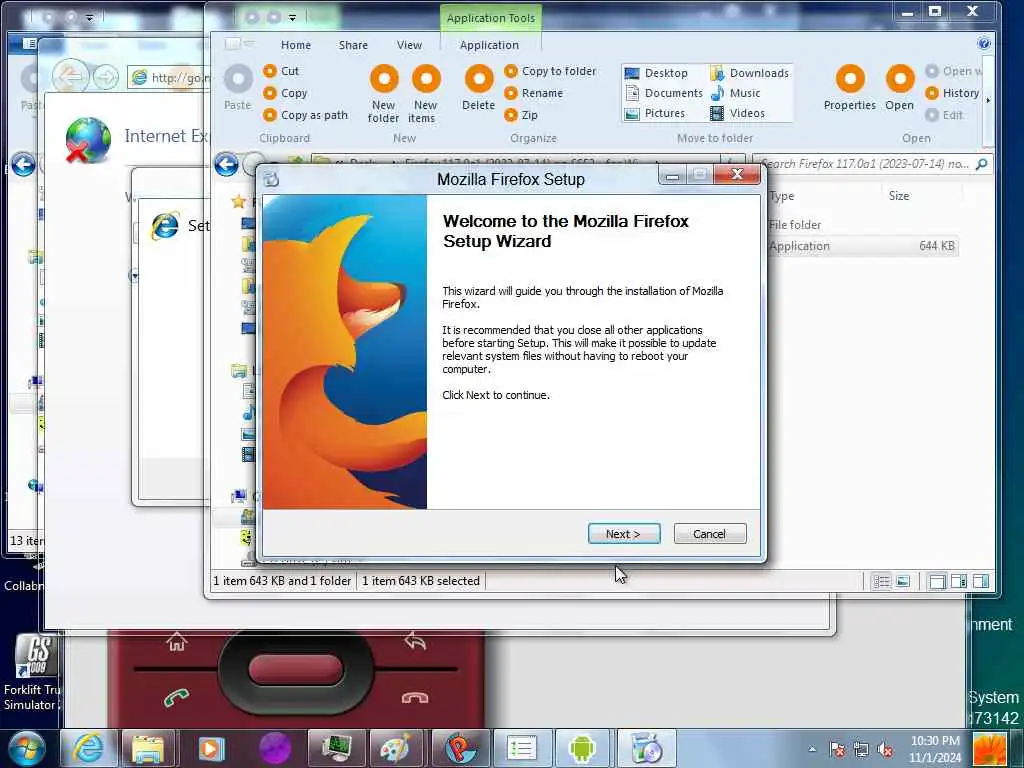Click the Delete ribbon button
Image resolution: width=1024 pixels, height=768 pixels.
479,87
